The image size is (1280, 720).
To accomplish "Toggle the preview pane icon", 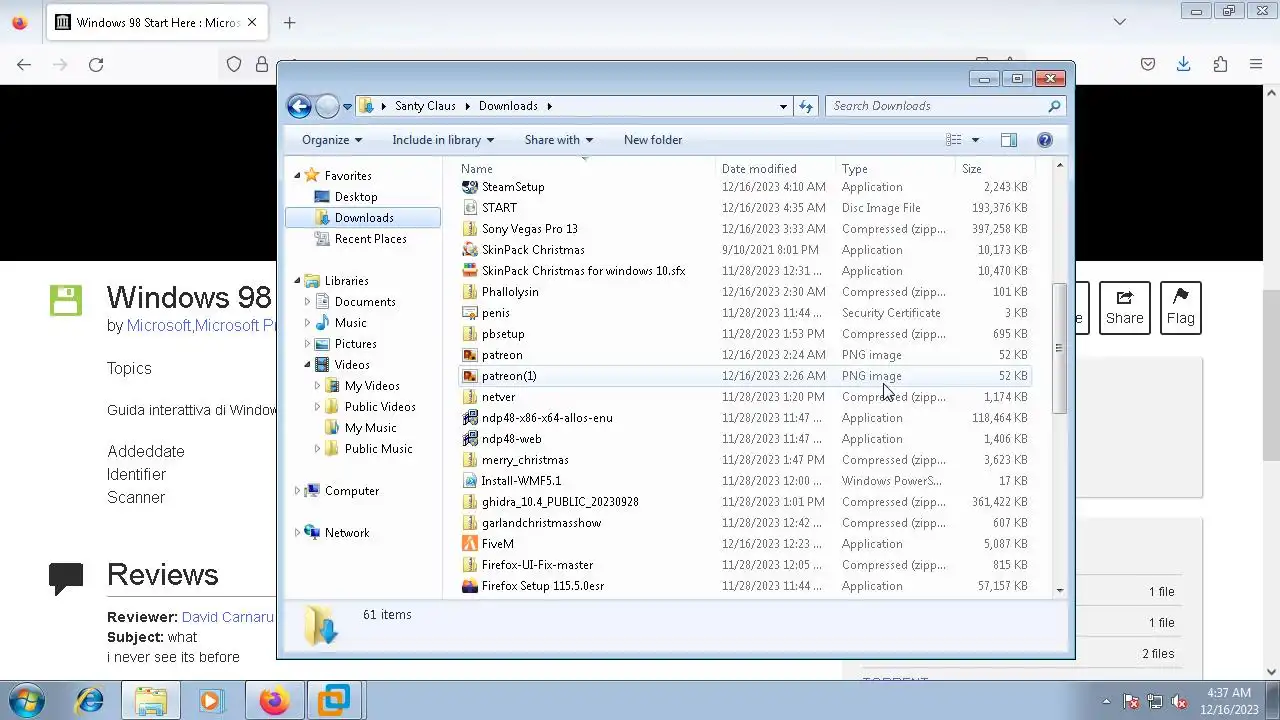I will (1009, 140).
